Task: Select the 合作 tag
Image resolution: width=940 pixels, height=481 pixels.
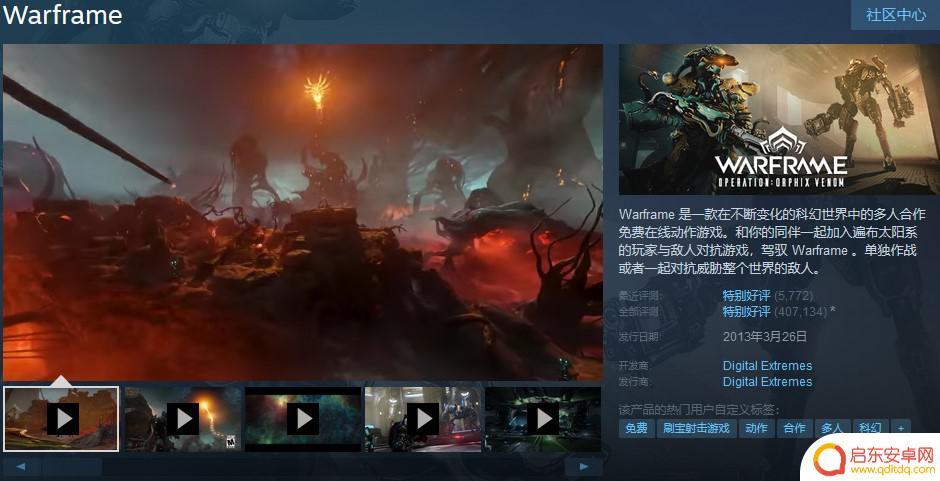Action: pos(794,428)
